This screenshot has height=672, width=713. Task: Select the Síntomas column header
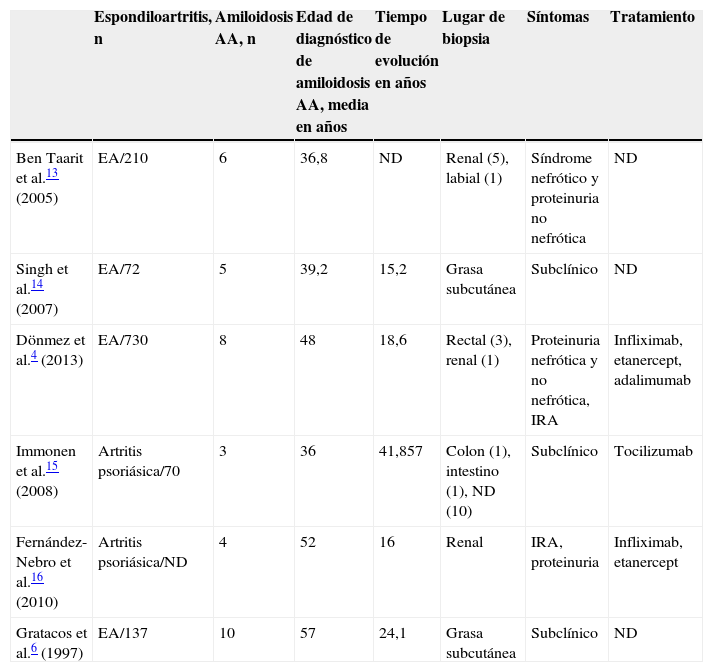click(x=558, y=18)
